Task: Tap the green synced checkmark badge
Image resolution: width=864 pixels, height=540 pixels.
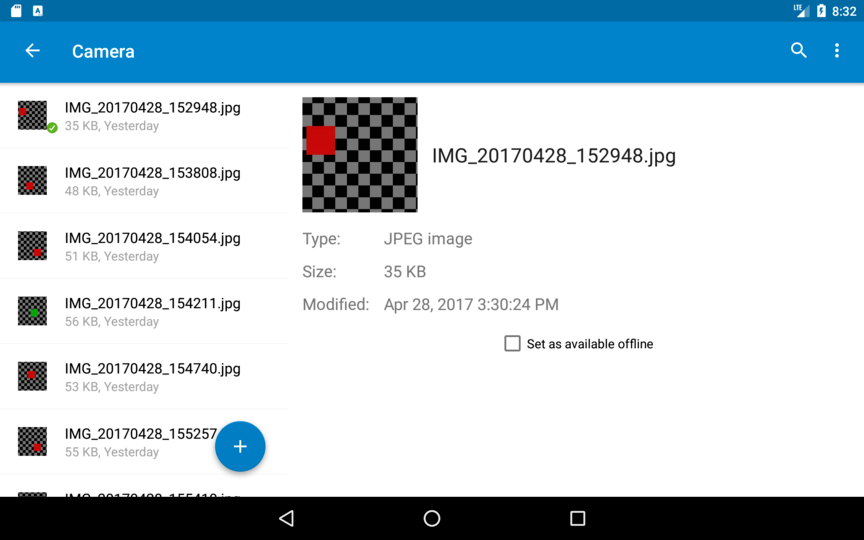Action: click(52, 128)
